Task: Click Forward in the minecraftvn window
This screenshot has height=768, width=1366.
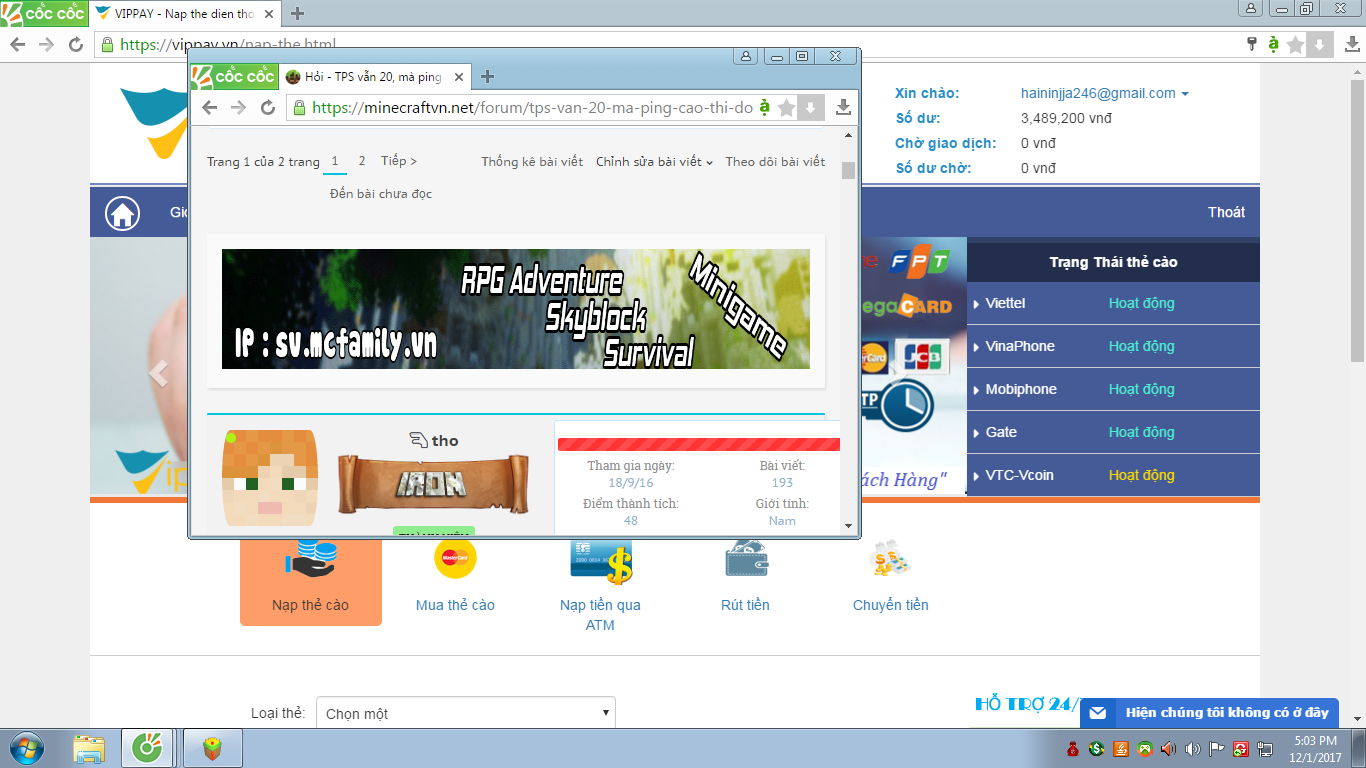Action: click(238, 108)
